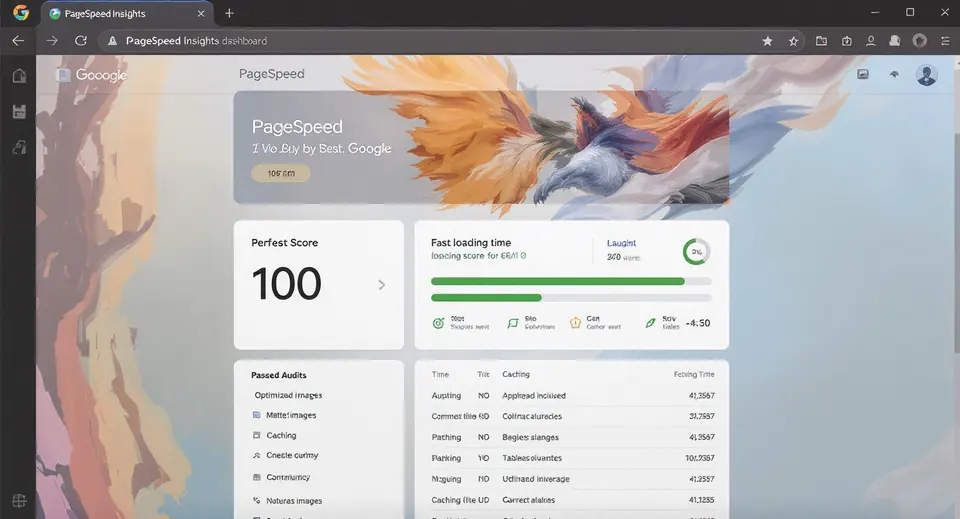
Task: Click the extension box icon in browser toolbar
Action: pyautogui.click(x=847, y=41)
